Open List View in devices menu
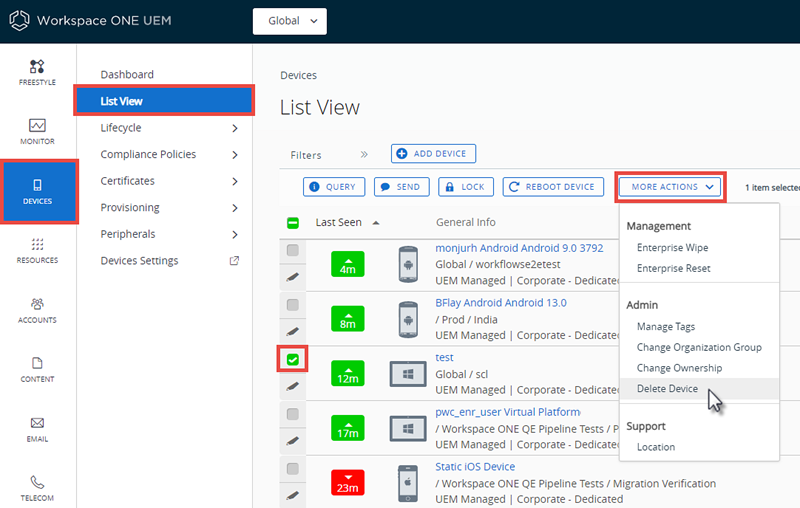 (x=164, y=101)
